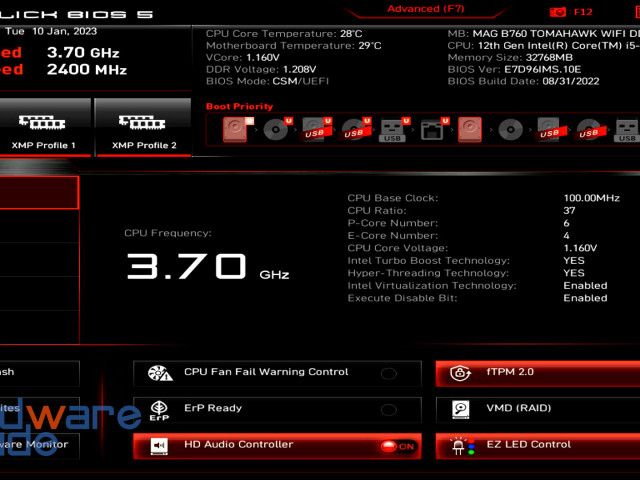Select the legacy USB hard disk boot icon

tap(550, 130)
